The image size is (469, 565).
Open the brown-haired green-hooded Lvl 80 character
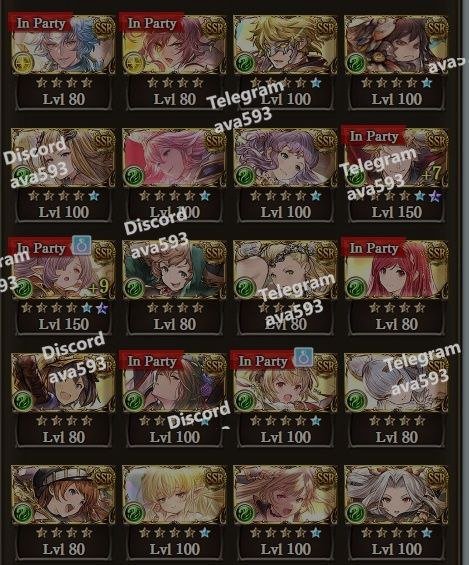[174, 270]
